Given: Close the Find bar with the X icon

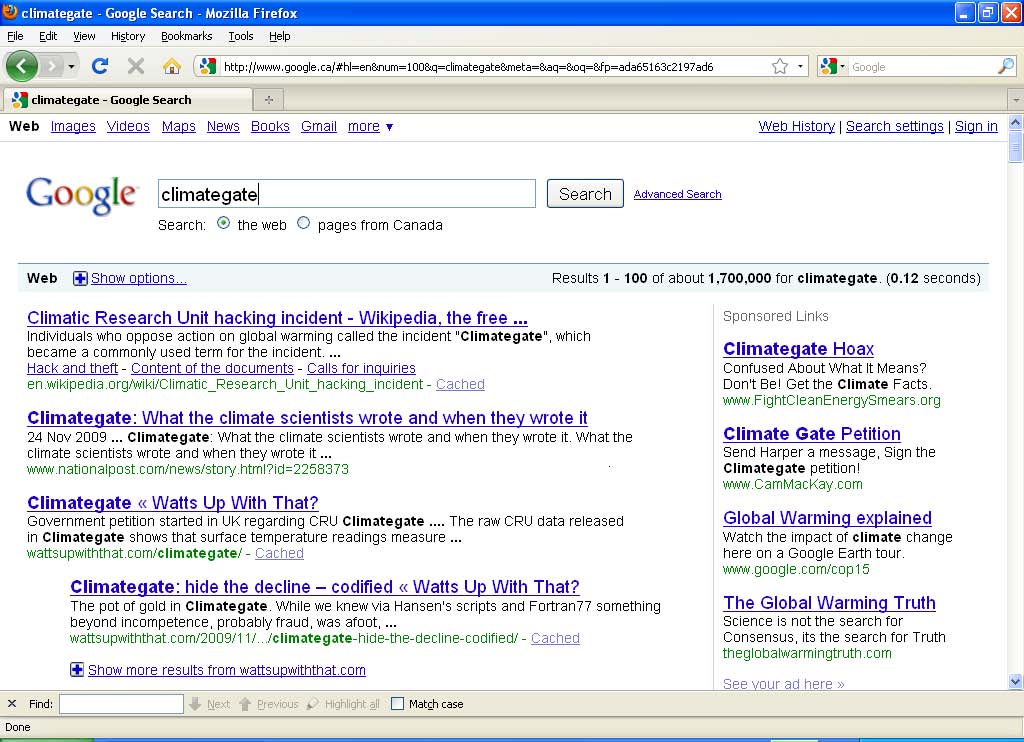Looking at the screenshot, I should point(12,704).
